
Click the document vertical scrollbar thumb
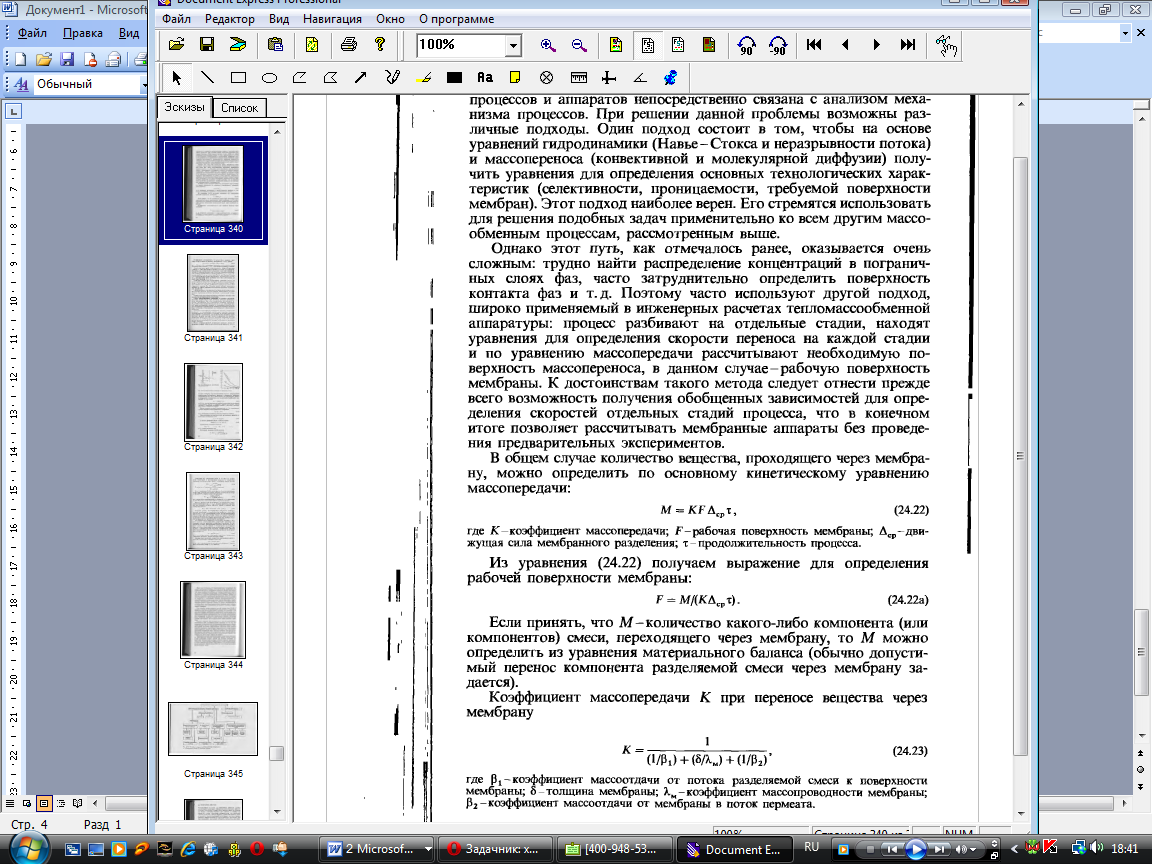pyautogui.click(x=1020, y=456)
